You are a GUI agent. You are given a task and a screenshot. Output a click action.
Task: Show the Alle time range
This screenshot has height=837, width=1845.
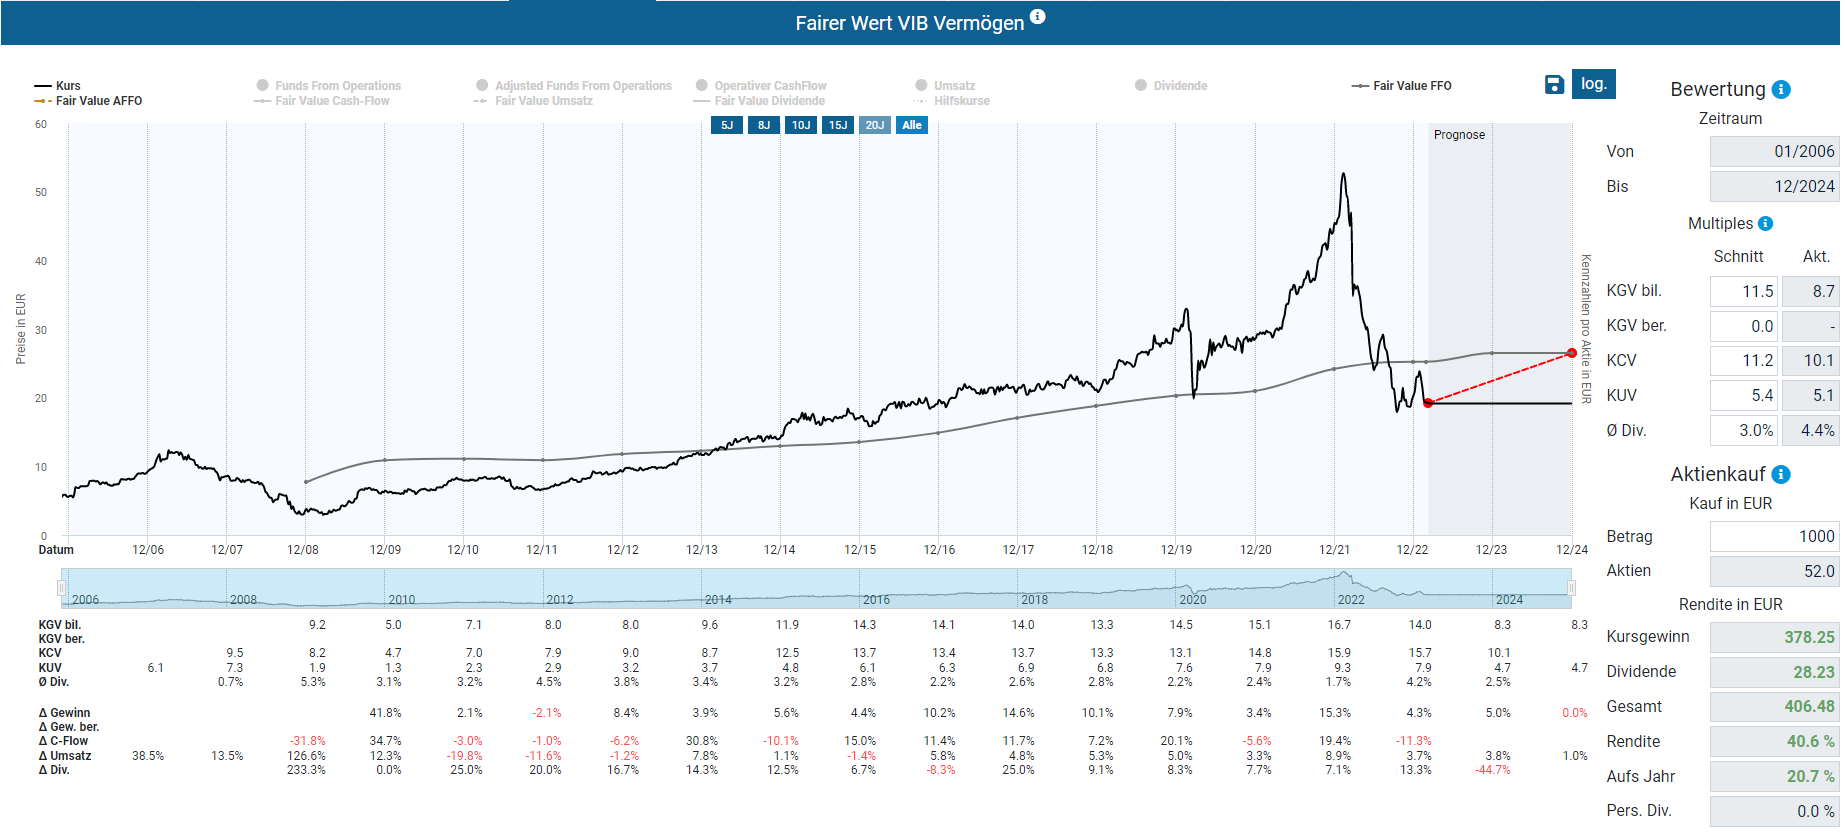tap(912, 125)
